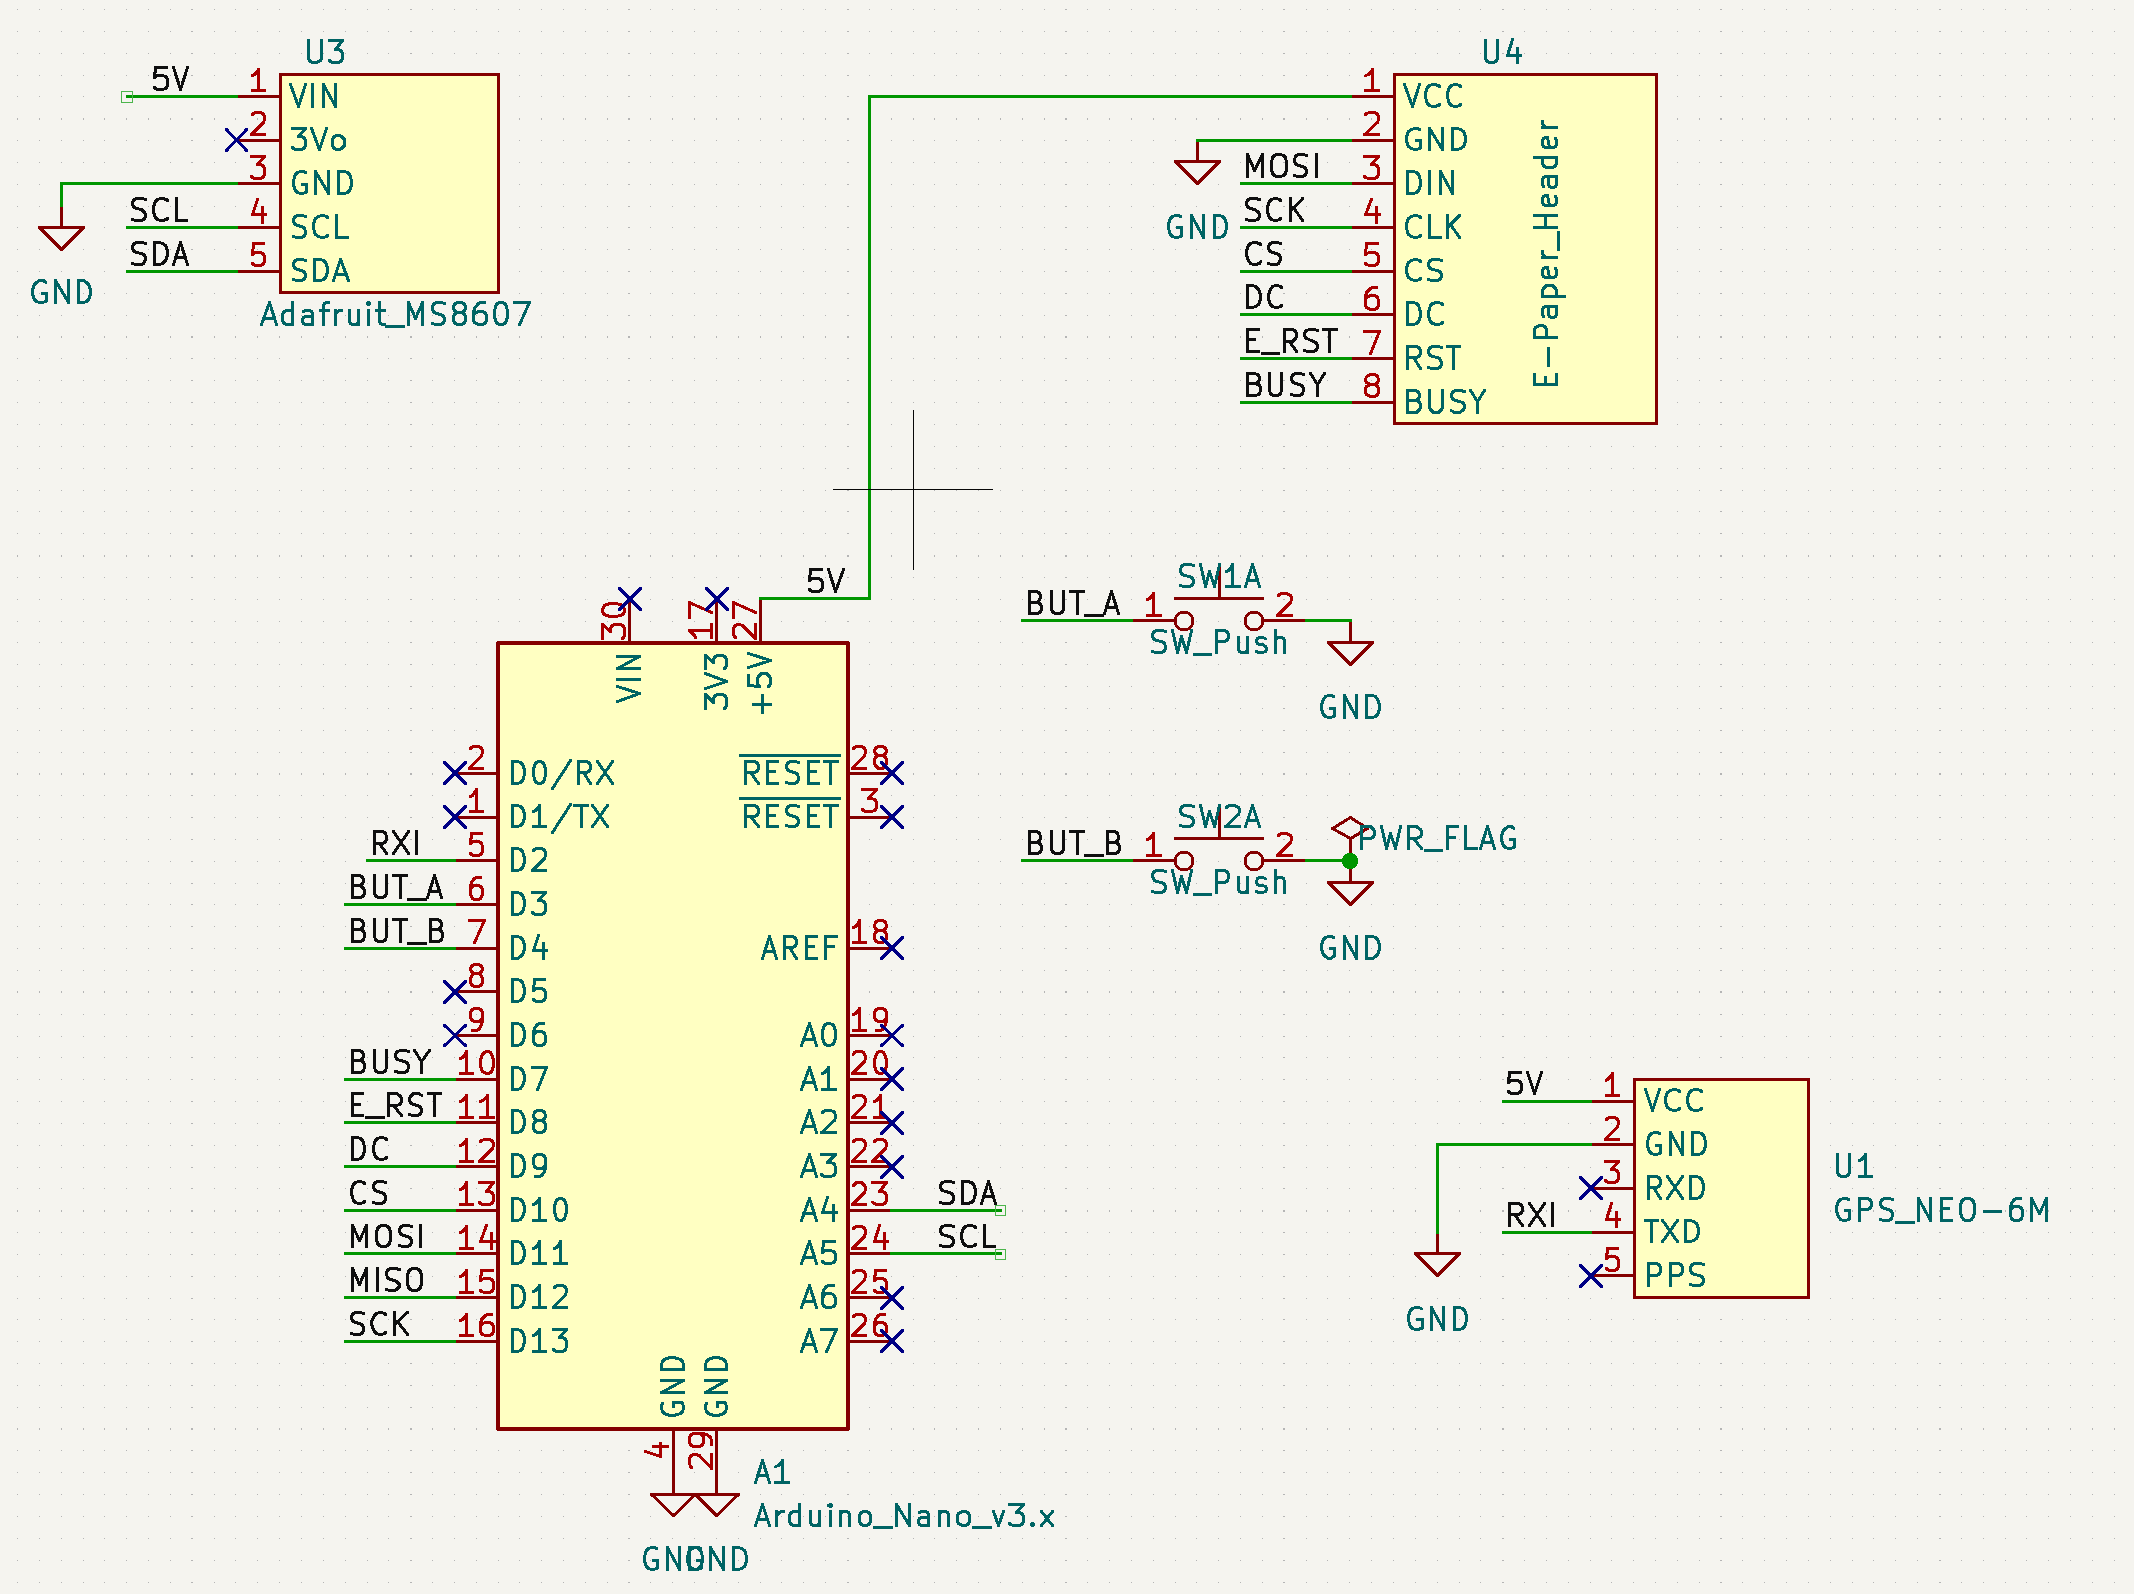Click the RXI label at Arduino D2
The width and height of the screenshot is (2134, 1594).
[x=395, y=844]
